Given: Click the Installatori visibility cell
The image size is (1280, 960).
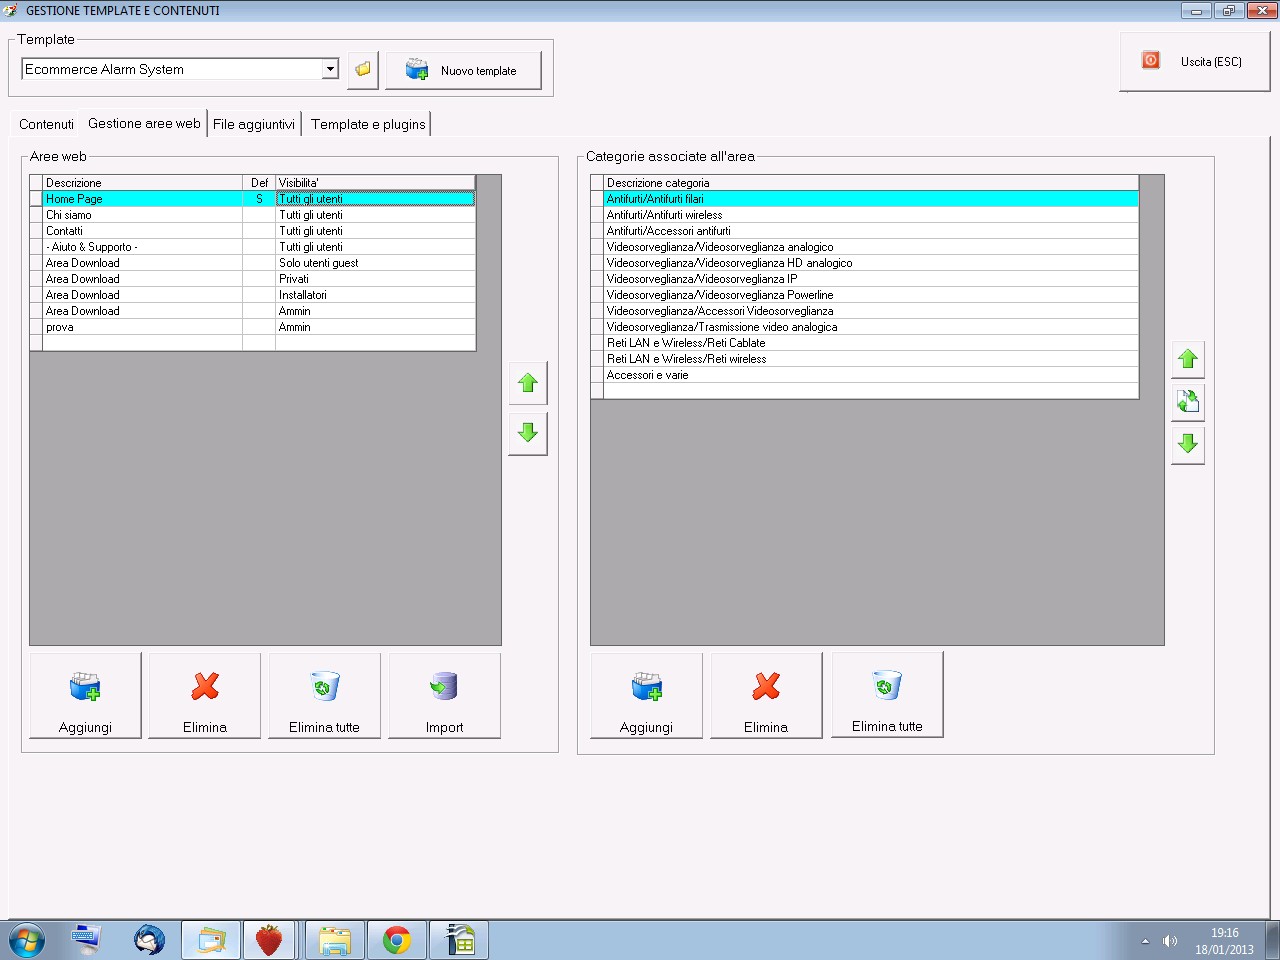Looking at the screenshot, I should 375,295.
